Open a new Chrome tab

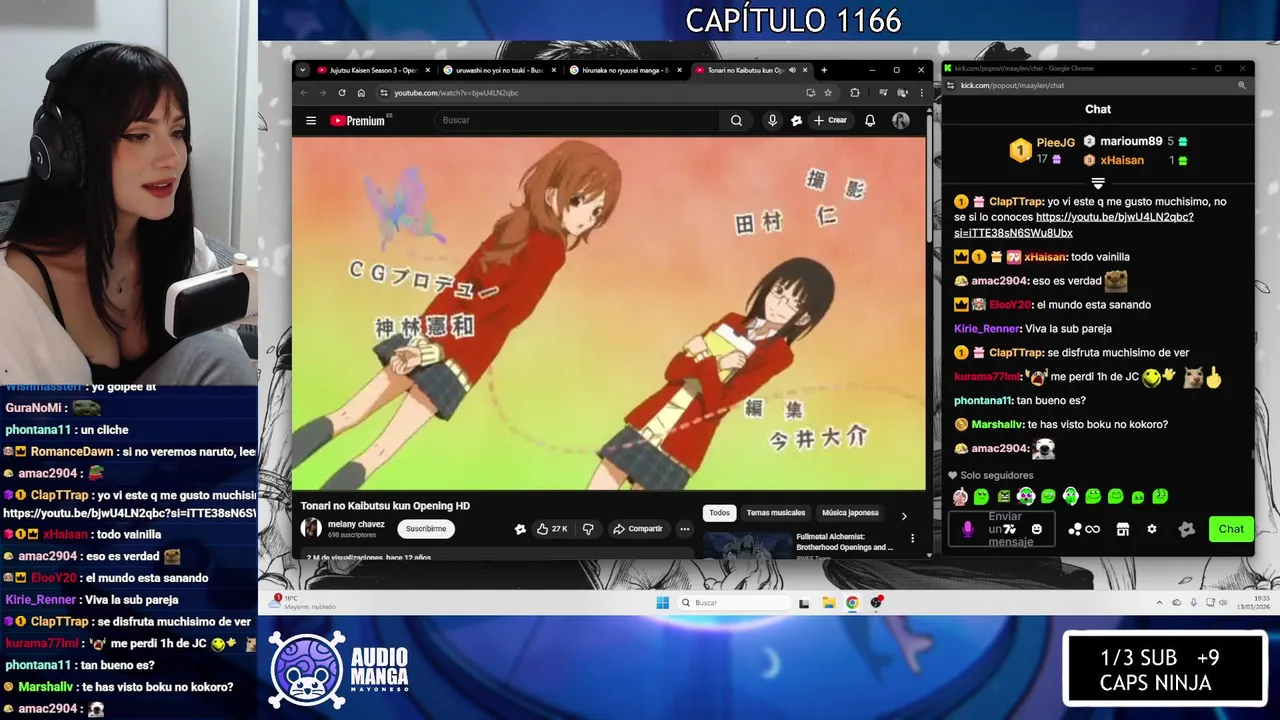824,70
